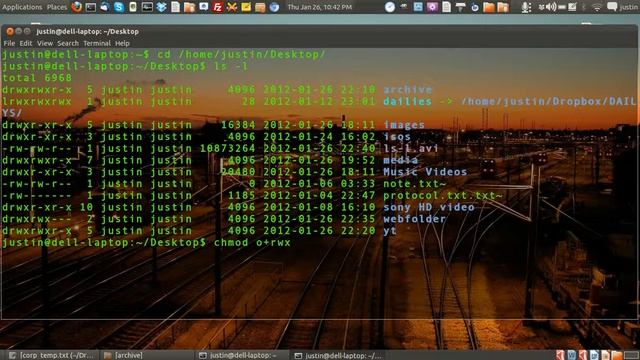Open the image viewer launcher icon
Viewport: 640px width, 360px height.
418,7
